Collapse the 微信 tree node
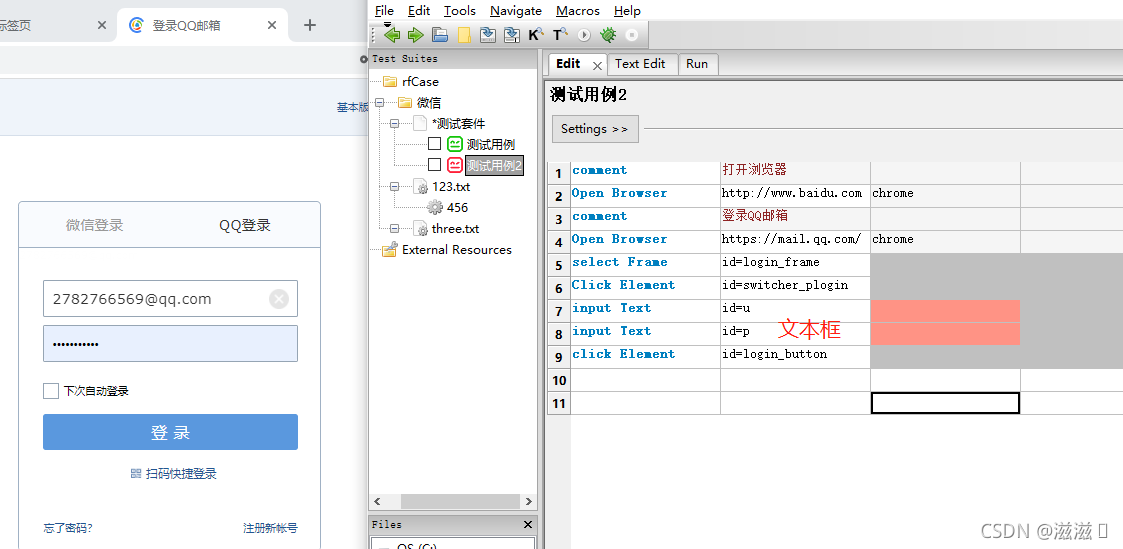 380,102
